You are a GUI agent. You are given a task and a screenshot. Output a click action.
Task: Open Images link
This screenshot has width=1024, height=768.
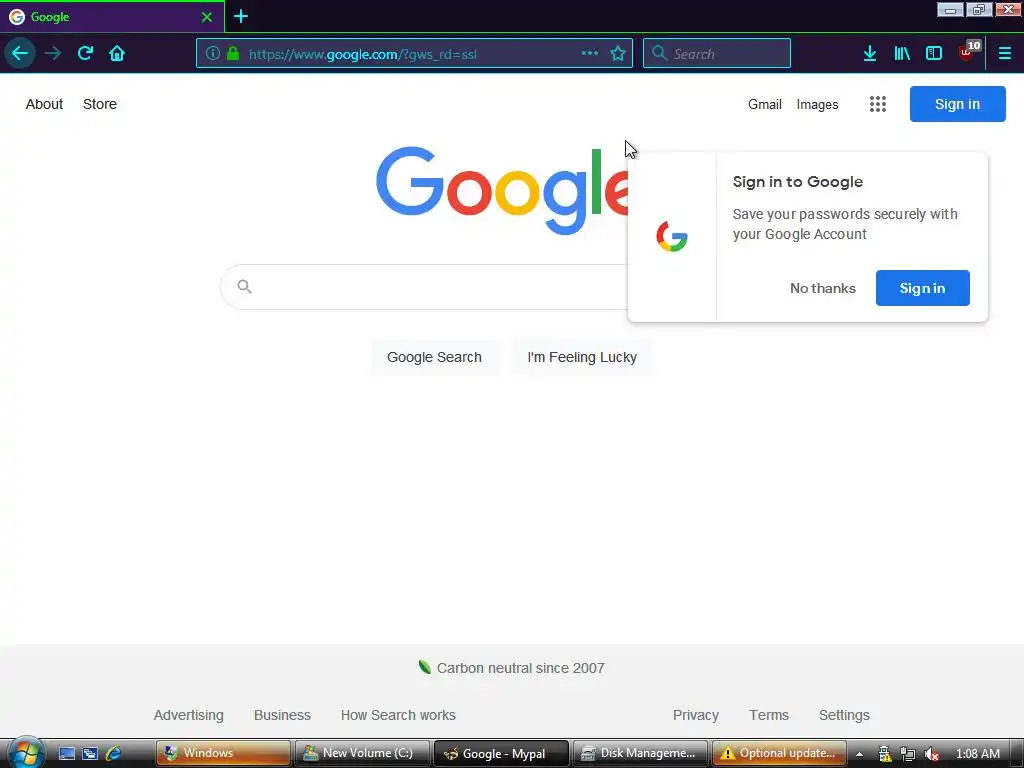click(817, 104)
